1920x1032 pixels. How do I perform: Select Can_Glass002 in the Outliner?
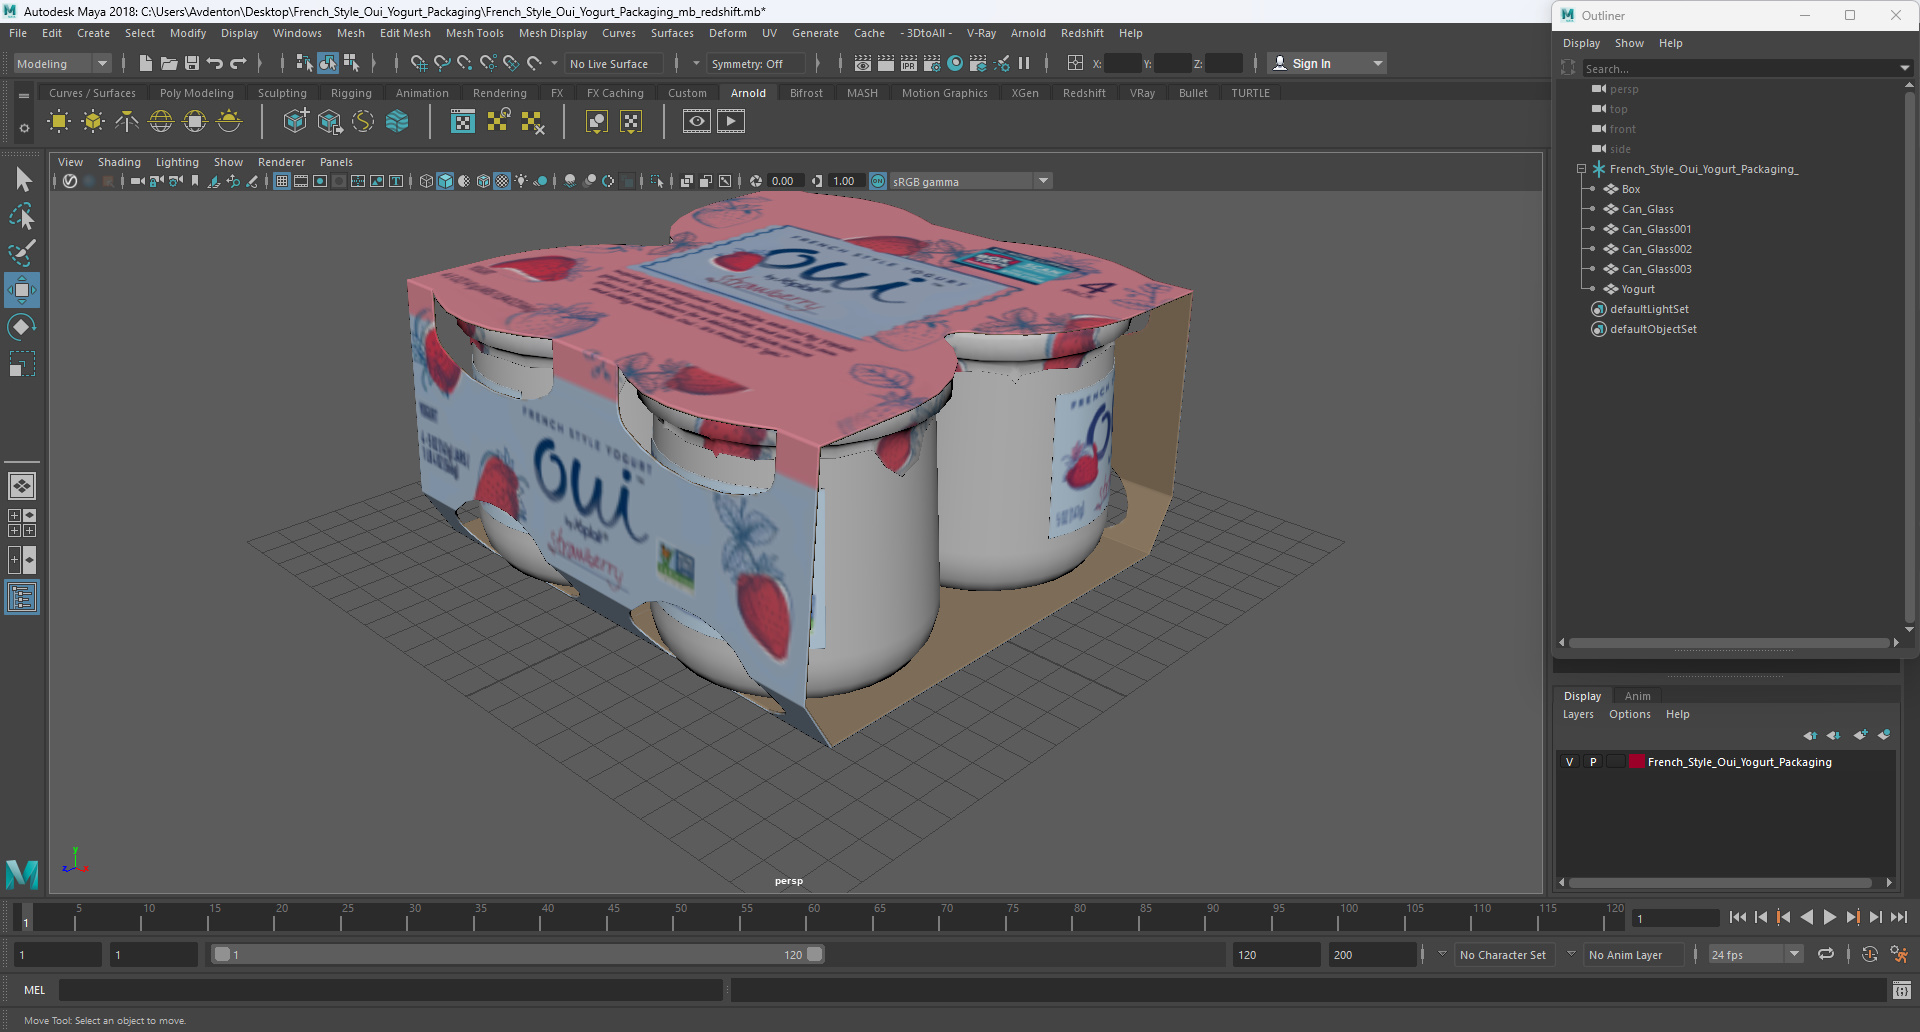point(1656,249)
